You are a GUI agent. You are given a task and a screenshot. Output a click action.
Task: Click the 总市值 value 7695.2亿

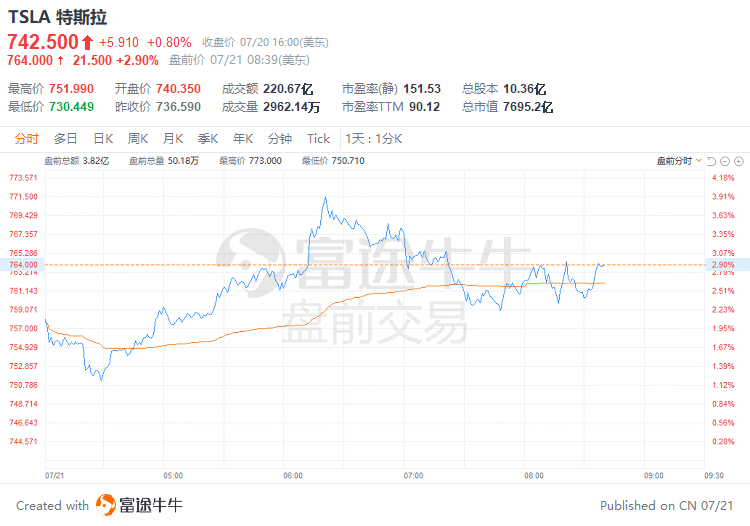tap(528, 107)
